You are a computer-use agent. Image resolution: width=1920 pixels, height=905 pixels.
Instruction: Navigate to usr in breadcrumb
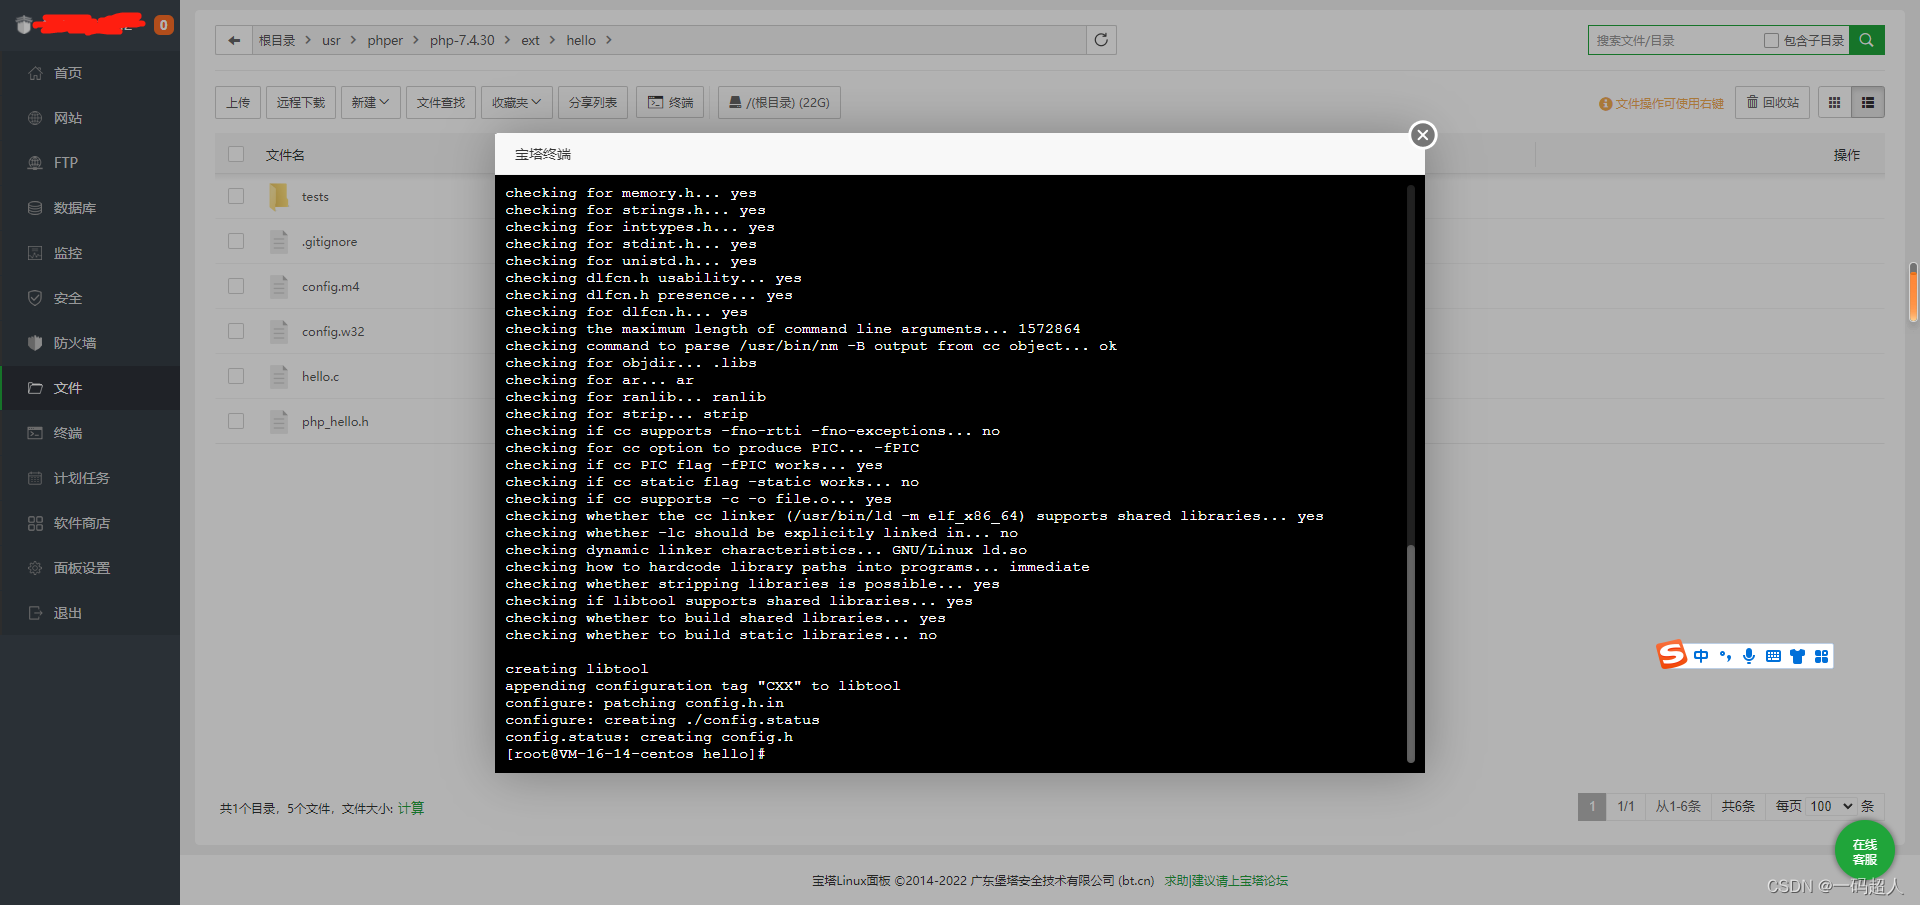331,40
